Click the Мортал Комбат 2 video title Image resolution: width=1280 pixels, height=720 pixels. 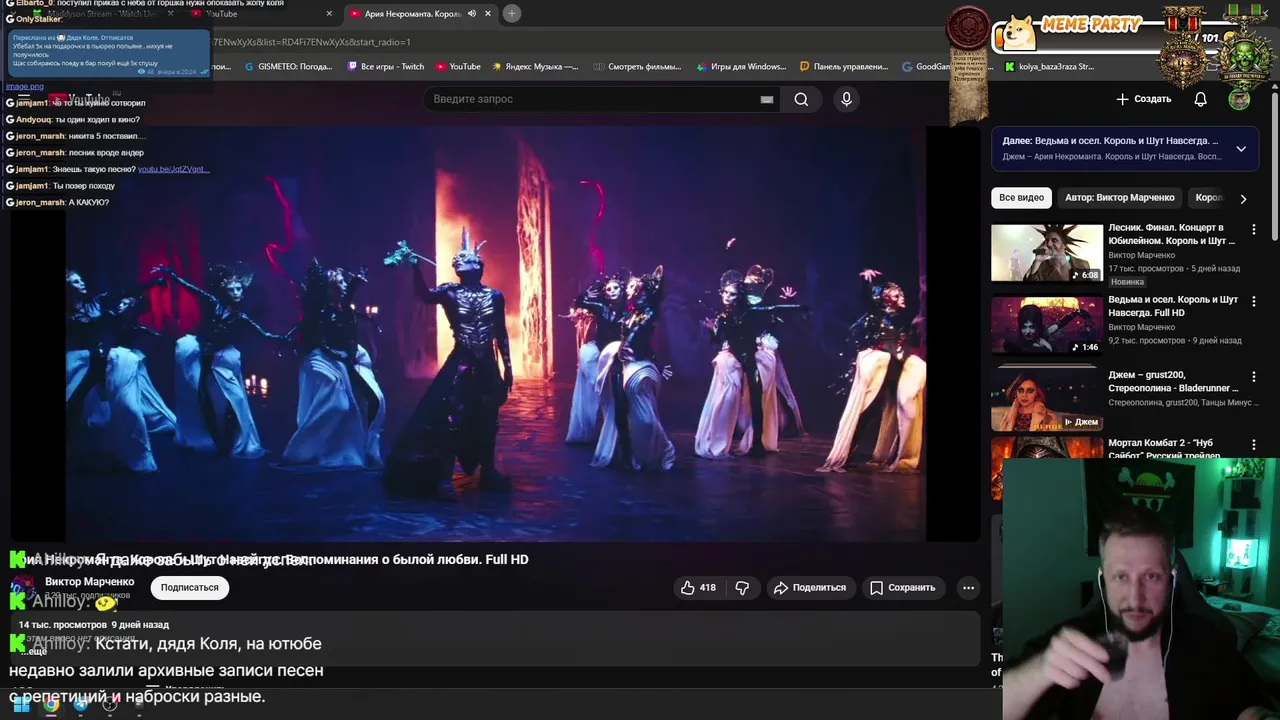click(x=1165, y=448)
